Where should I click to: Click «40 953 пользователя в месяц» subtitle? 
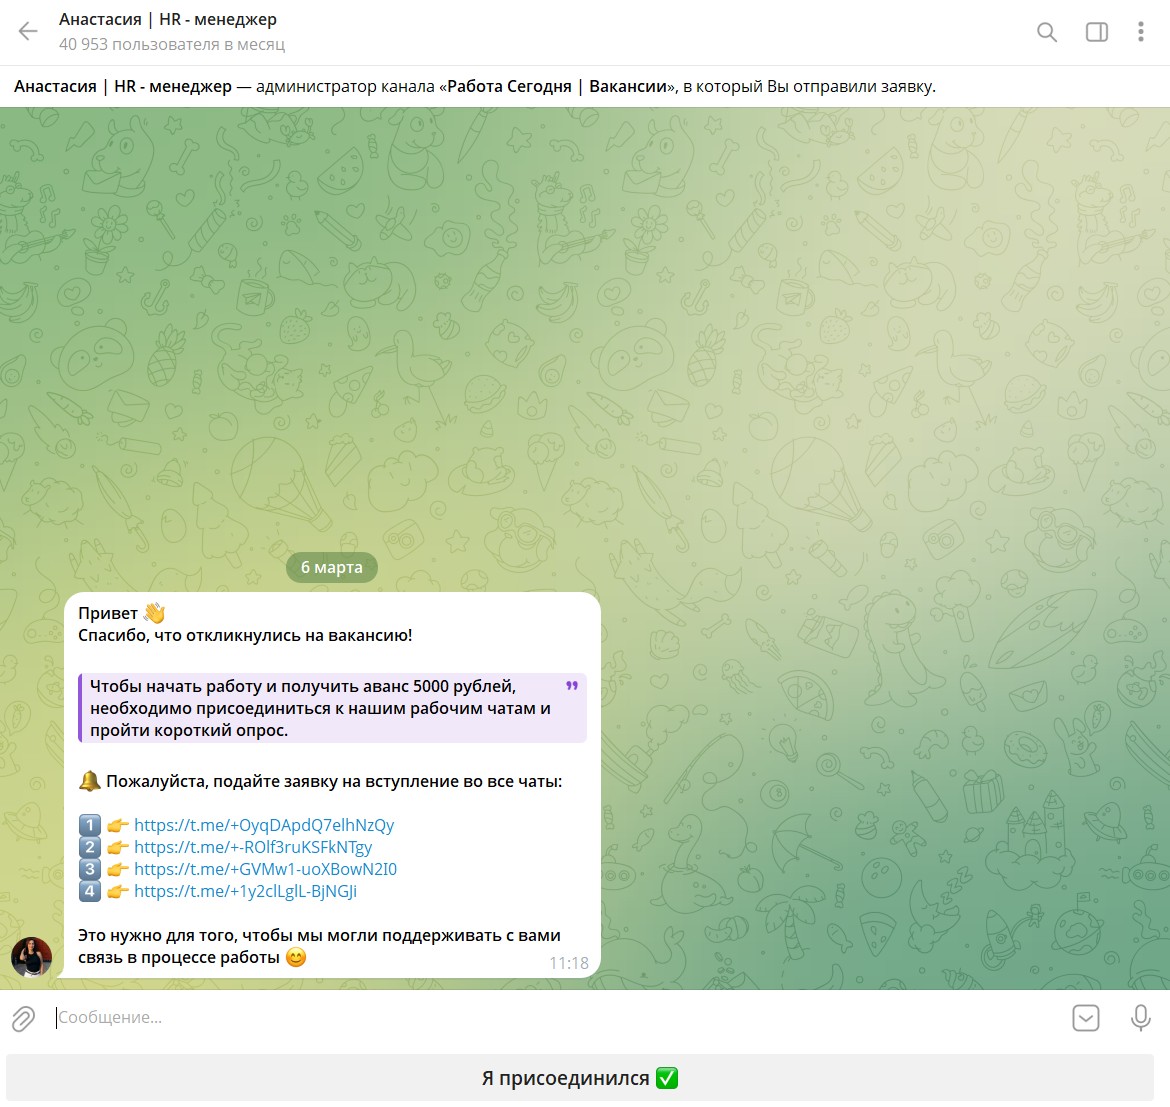[x=172, y=45]
